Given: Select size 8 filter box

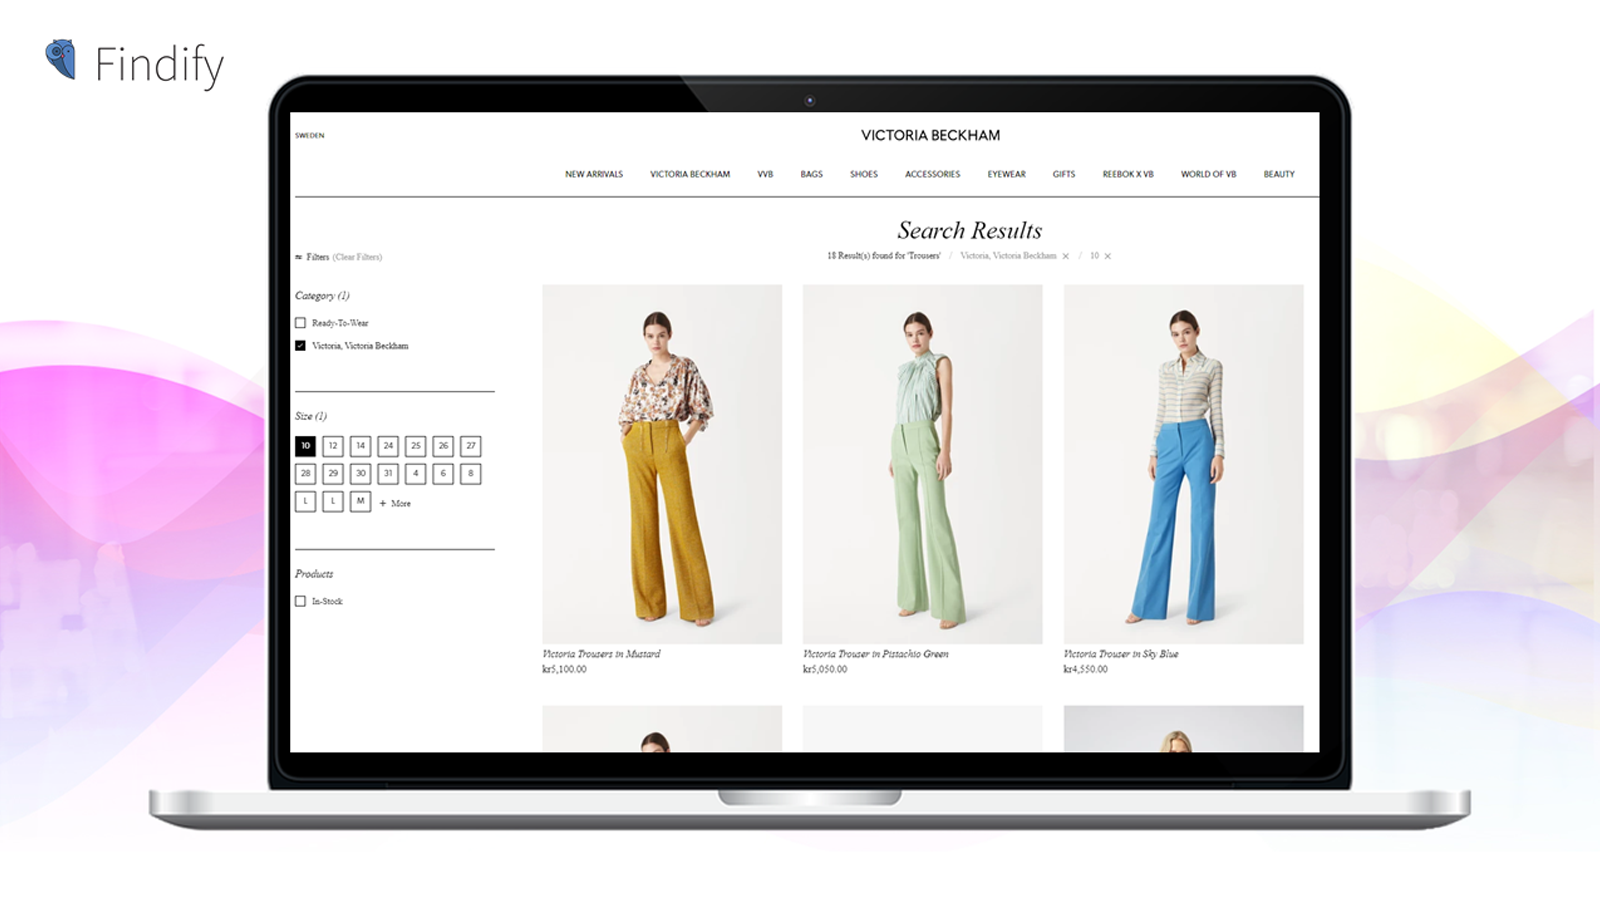Looking at the screenshot, I should pyautogui.click(x=471, y=474).
